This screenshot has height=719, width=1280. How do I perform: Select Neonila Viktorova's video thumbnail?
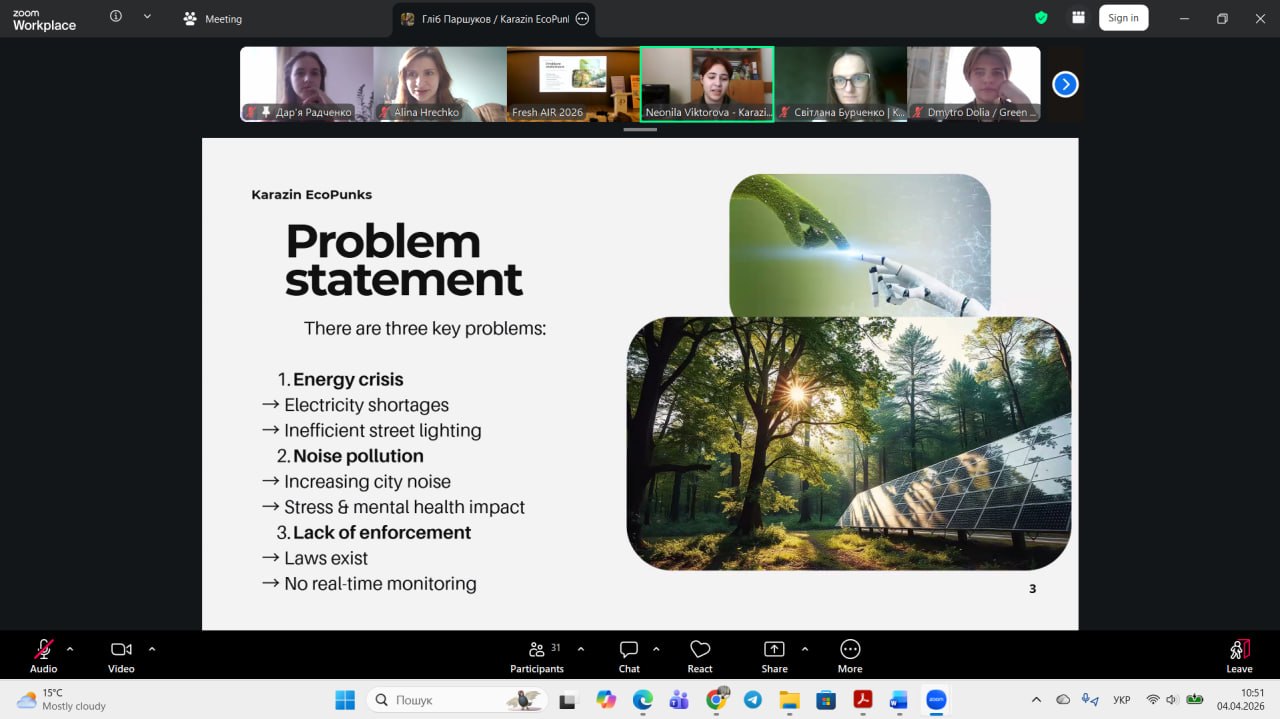tap(706, 84)
